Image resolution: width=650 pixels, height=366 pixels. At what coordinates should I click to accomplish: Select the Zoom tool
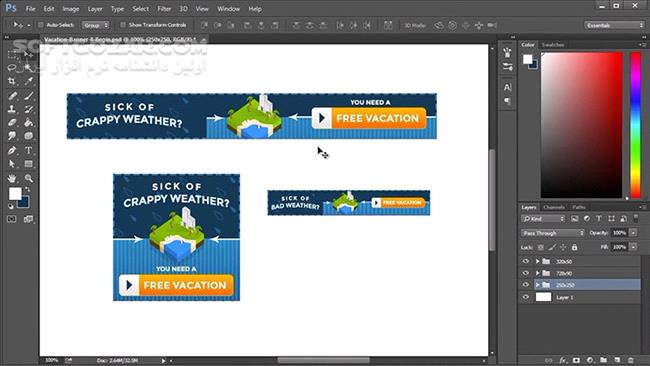[29, 178]
